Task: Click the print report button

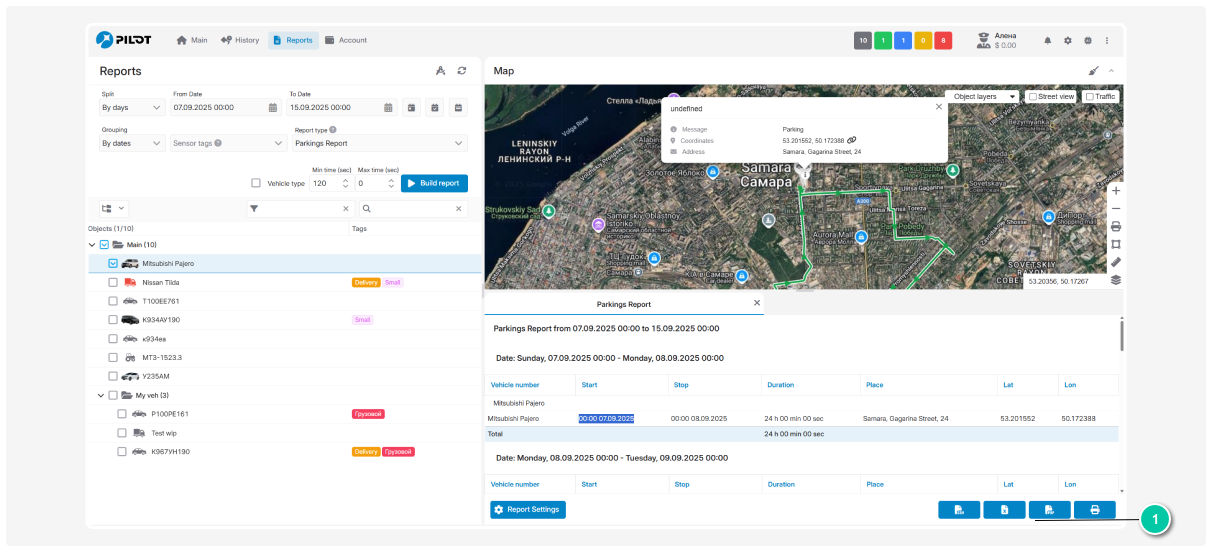Action: [1094, 510]
